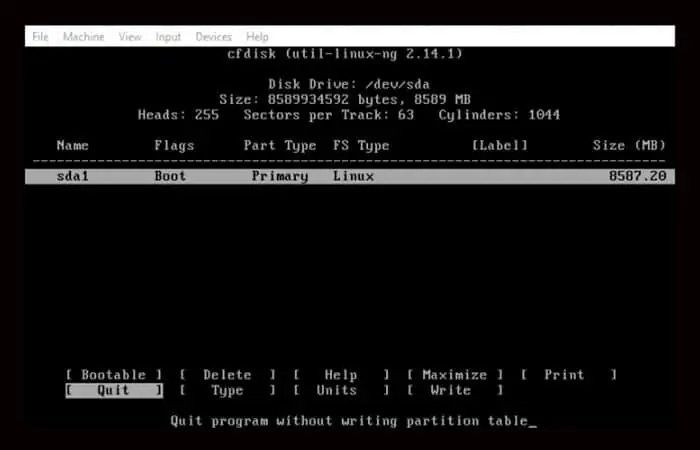Click the FS Type column header
This screenshot has width=700, height=450.
[361, 146]
